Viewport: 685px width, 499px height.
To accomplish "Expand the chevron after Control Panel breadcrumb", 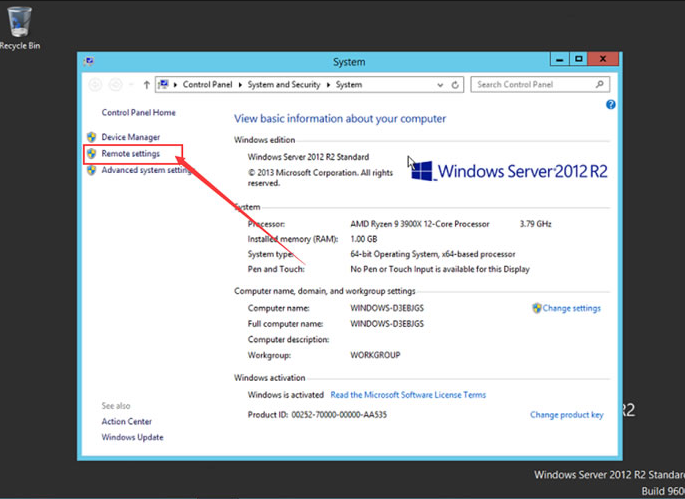I will point(241,85).
